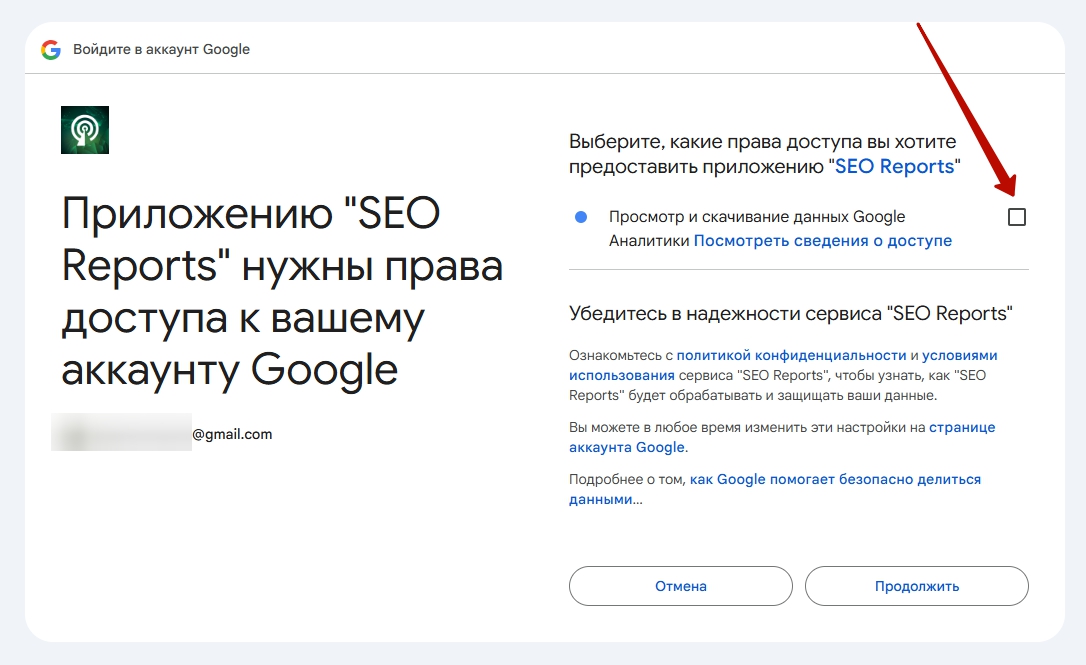
Task: Open the "SEO Reports" app name link
Action: (x=894, y=166)
